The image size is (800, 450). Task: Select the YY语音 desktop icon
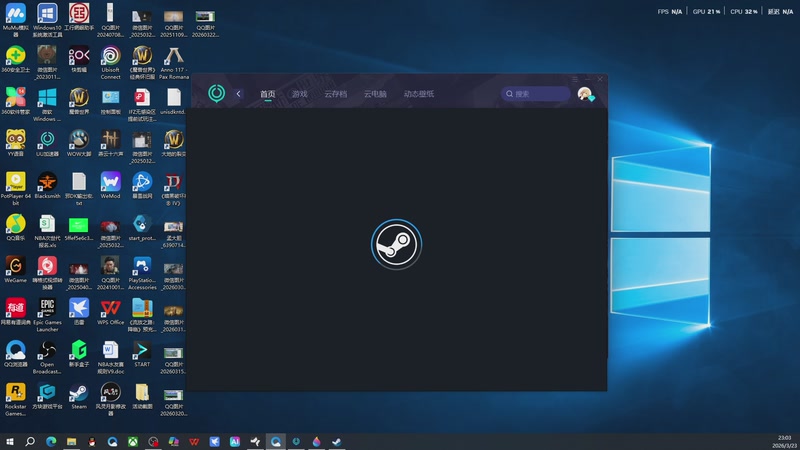click(x=15, y=143)
